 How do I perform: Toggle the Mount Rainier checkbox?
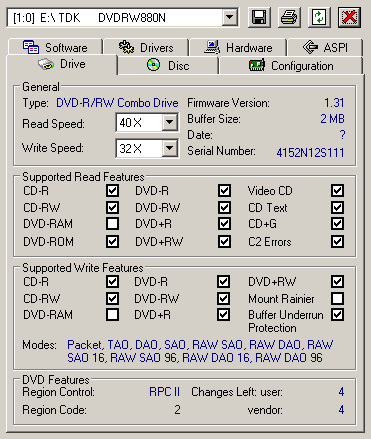pos(337,298)
